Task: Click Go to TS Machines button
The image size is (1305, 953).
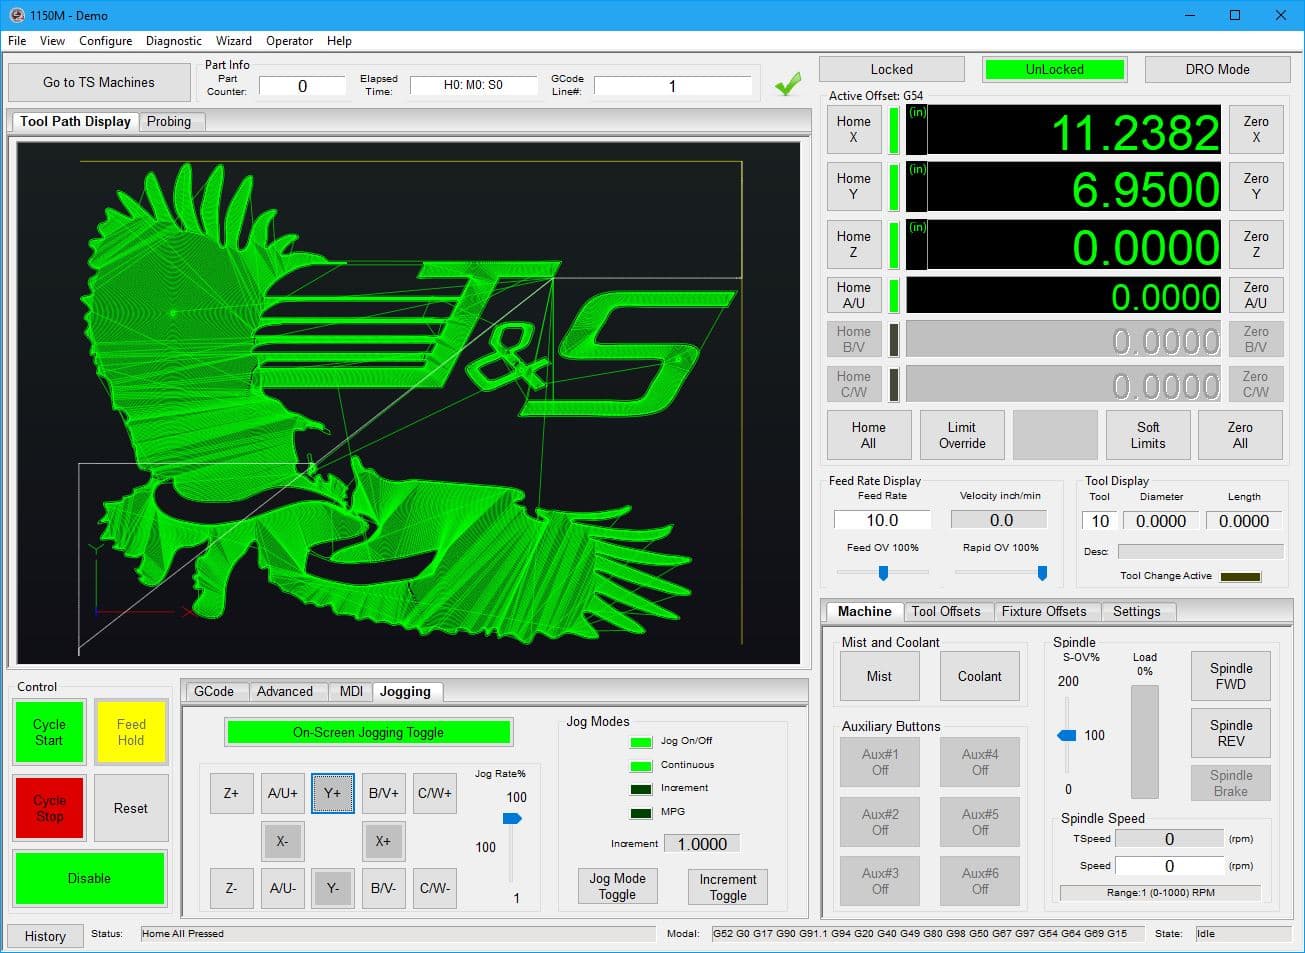Action: (x=99, y=82)
